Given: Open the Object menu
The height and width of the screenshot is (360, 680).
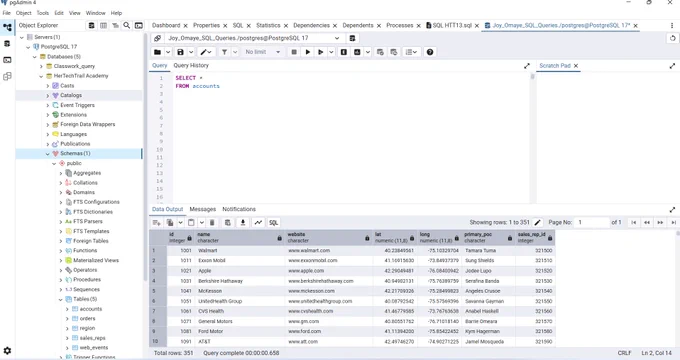Looking at the screenshot, I should pos(23,13).
